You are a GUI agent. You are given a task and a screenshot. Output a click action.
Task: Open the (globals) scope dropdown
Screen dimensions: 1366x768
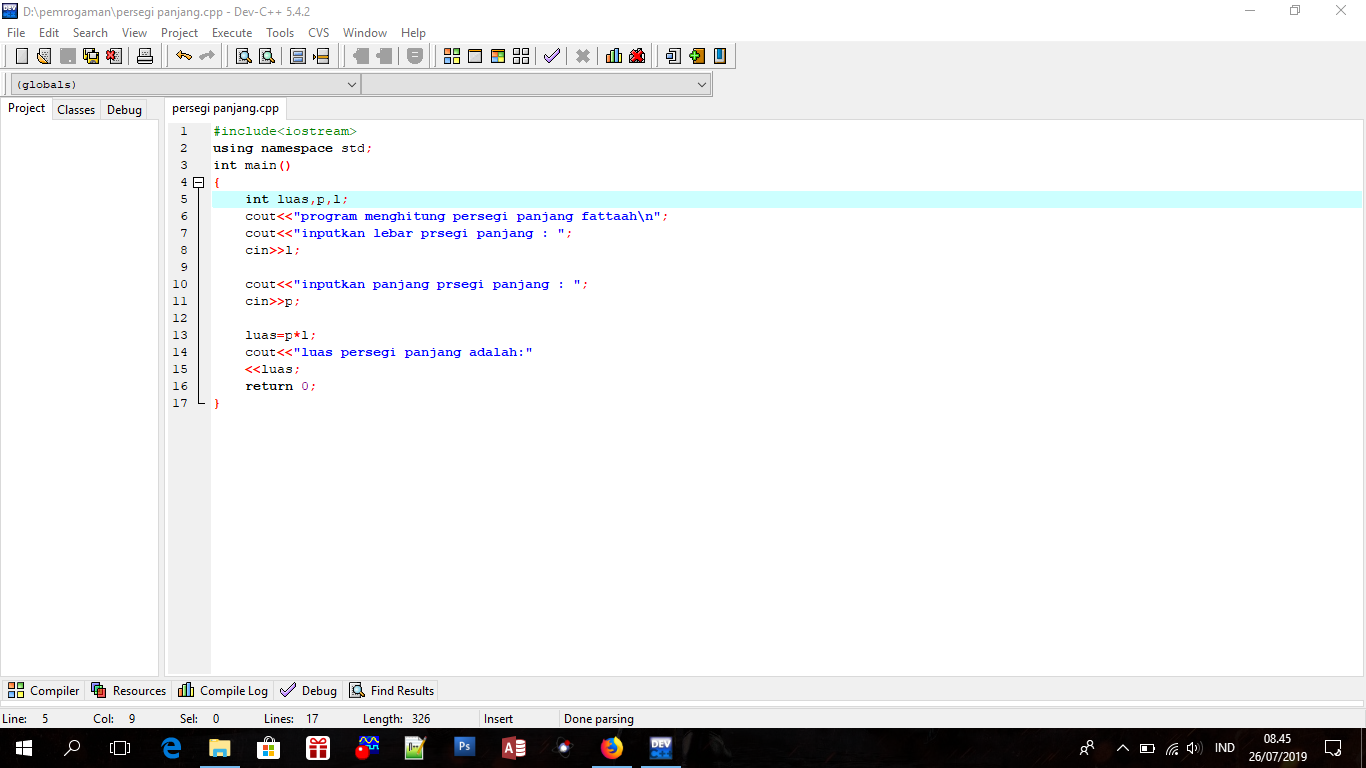pyautogui.click(x=185, y=85)
